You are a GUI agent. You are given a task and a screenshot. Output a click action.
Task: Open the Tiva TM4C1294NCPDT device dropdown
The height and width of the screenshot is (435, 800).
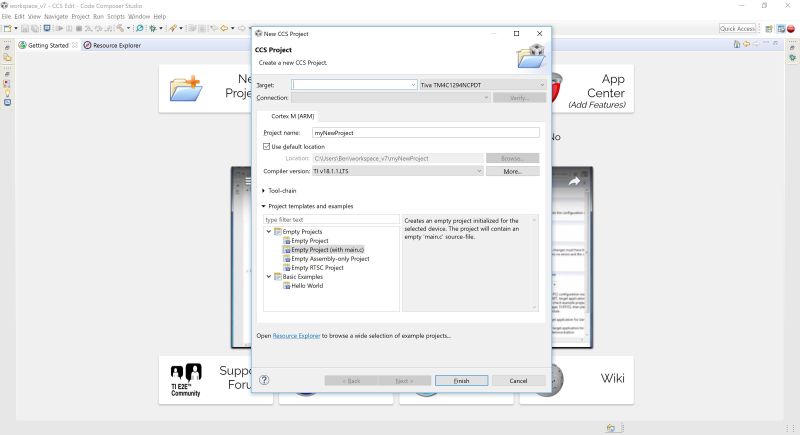point(482,85)
